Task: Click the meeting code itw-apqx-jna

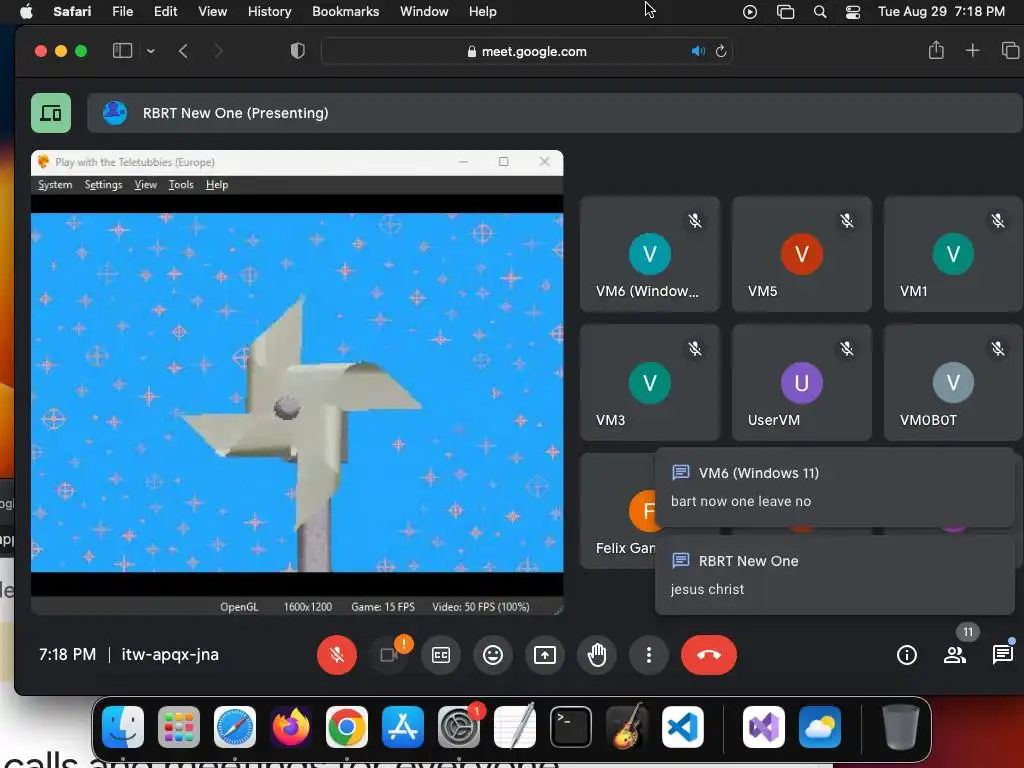Action: (x=170, y=654)
